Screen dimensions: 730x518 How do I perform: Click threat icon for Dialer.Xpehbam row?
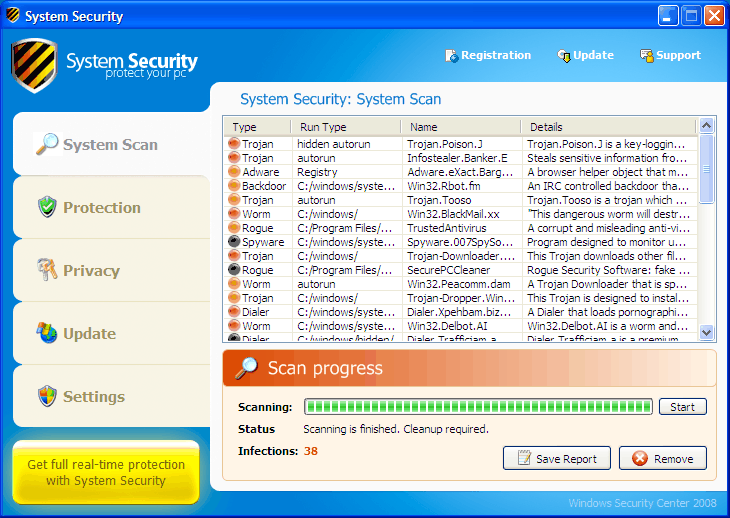point(234,311)
